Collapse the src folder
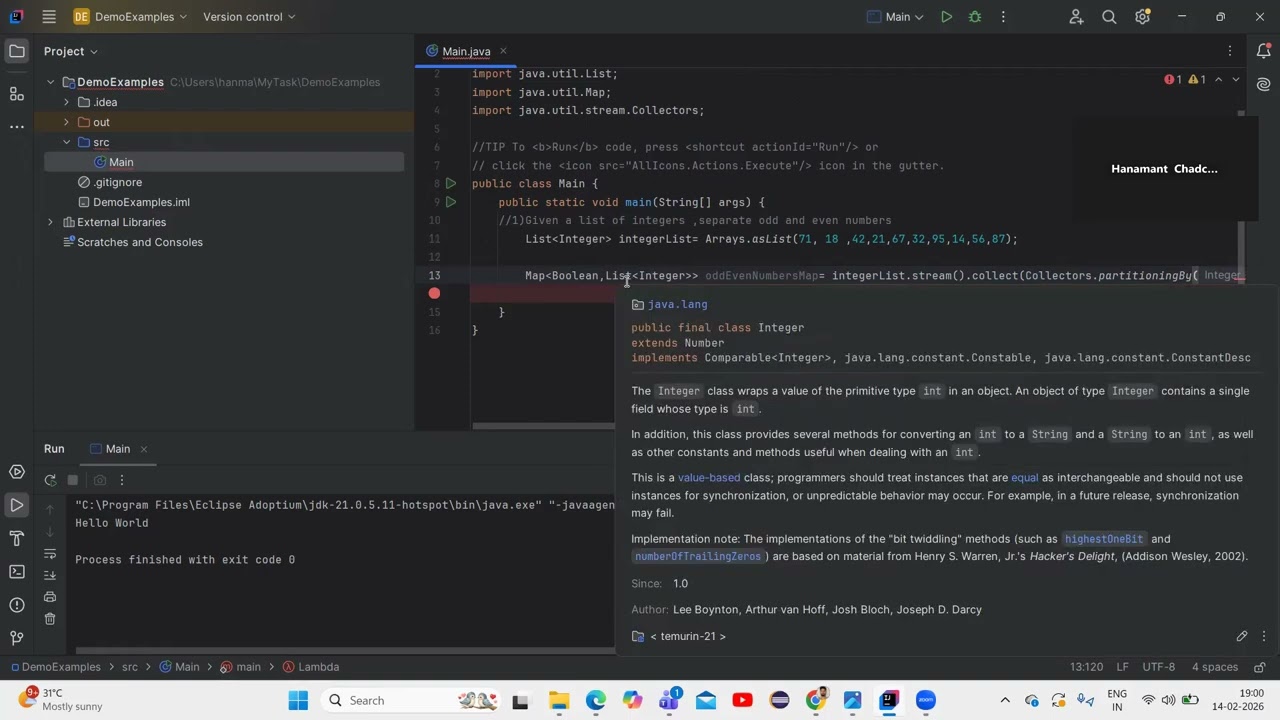This screenshot has width=1280, height=720. [66, 142]
